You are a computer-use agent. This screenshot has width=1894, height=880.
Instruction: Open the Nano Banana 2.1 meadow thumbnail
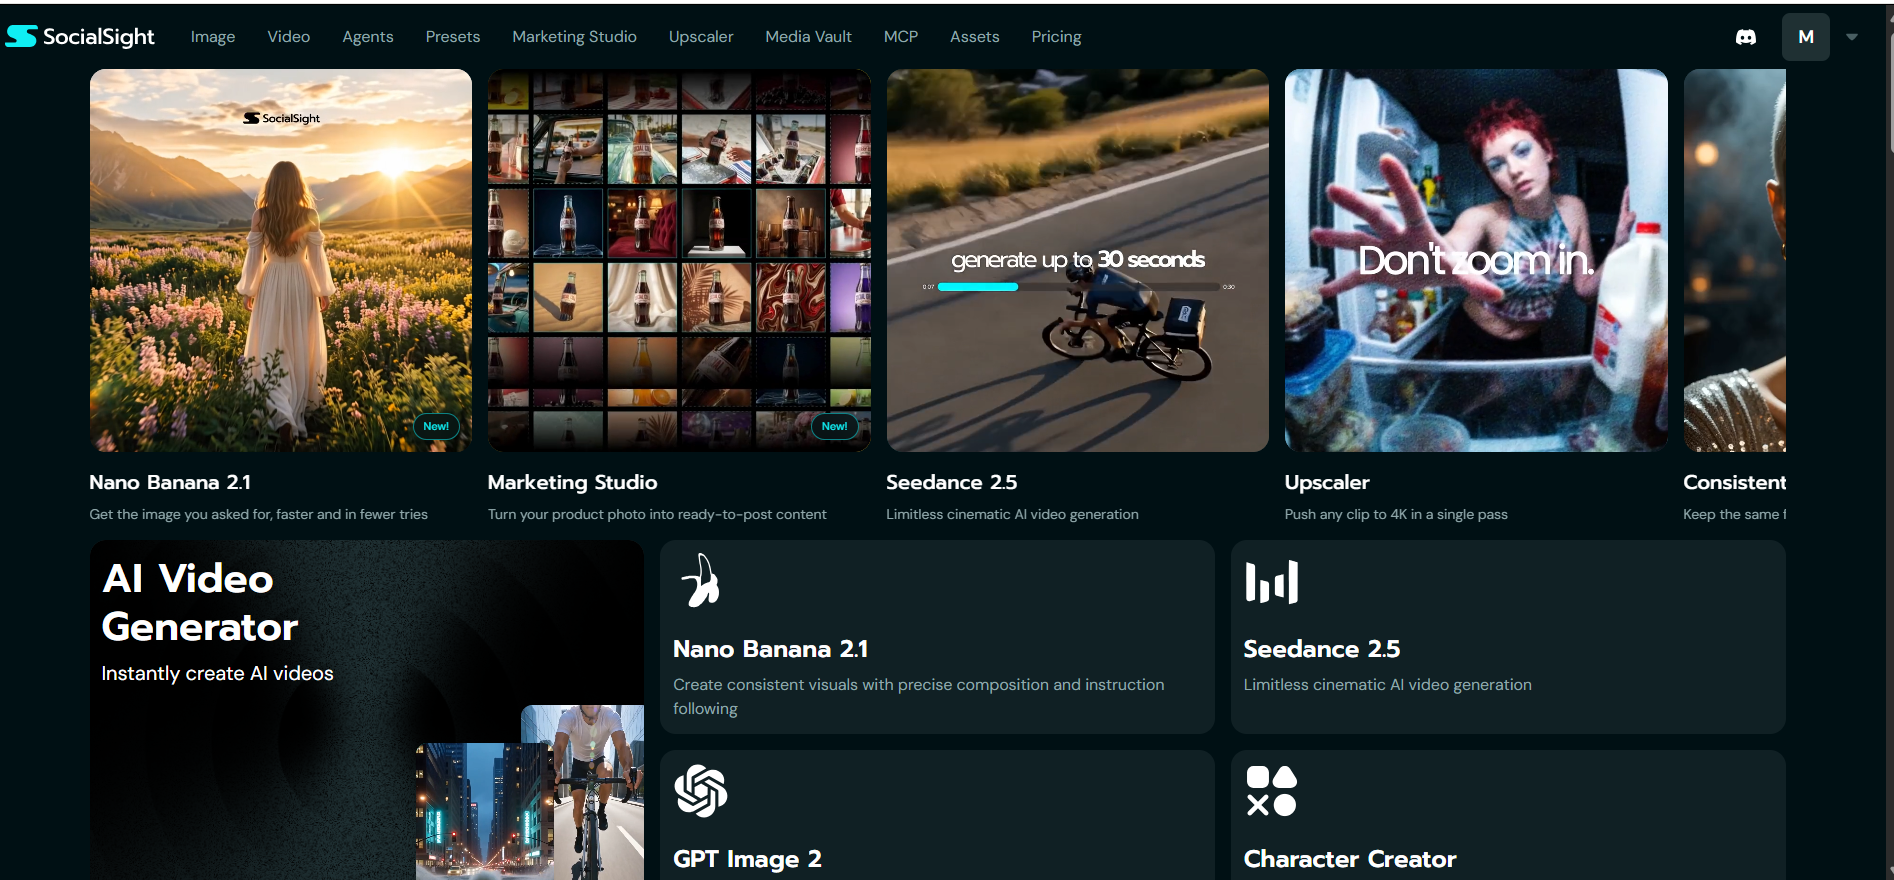click(280, 260)
